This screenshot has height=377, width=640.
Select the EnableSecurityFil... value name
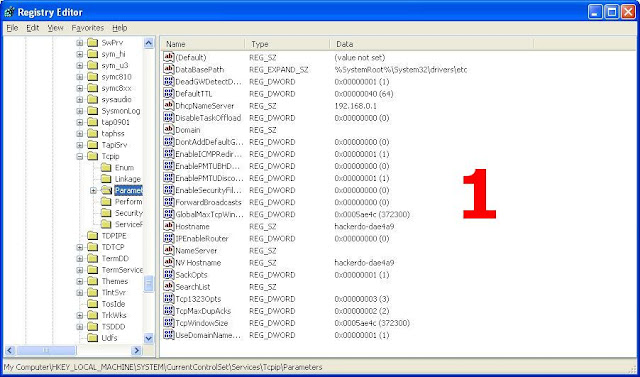[x=209, y=190]
